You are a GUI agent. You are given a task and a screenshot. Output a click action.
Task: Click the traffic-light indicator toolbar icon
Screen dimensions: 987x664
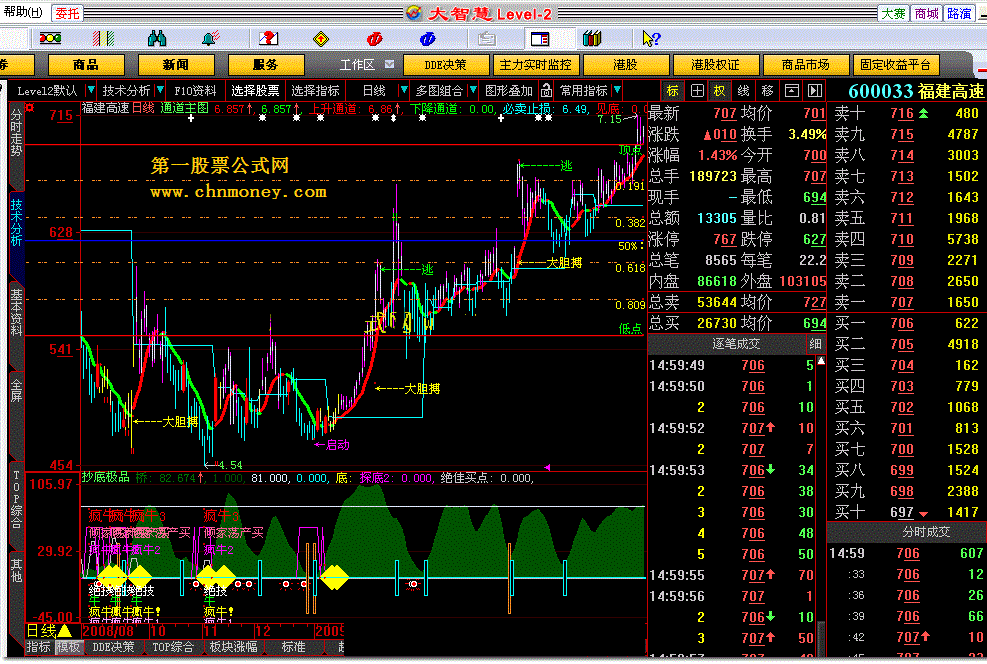pyautogui.click(x=50, y=39)
